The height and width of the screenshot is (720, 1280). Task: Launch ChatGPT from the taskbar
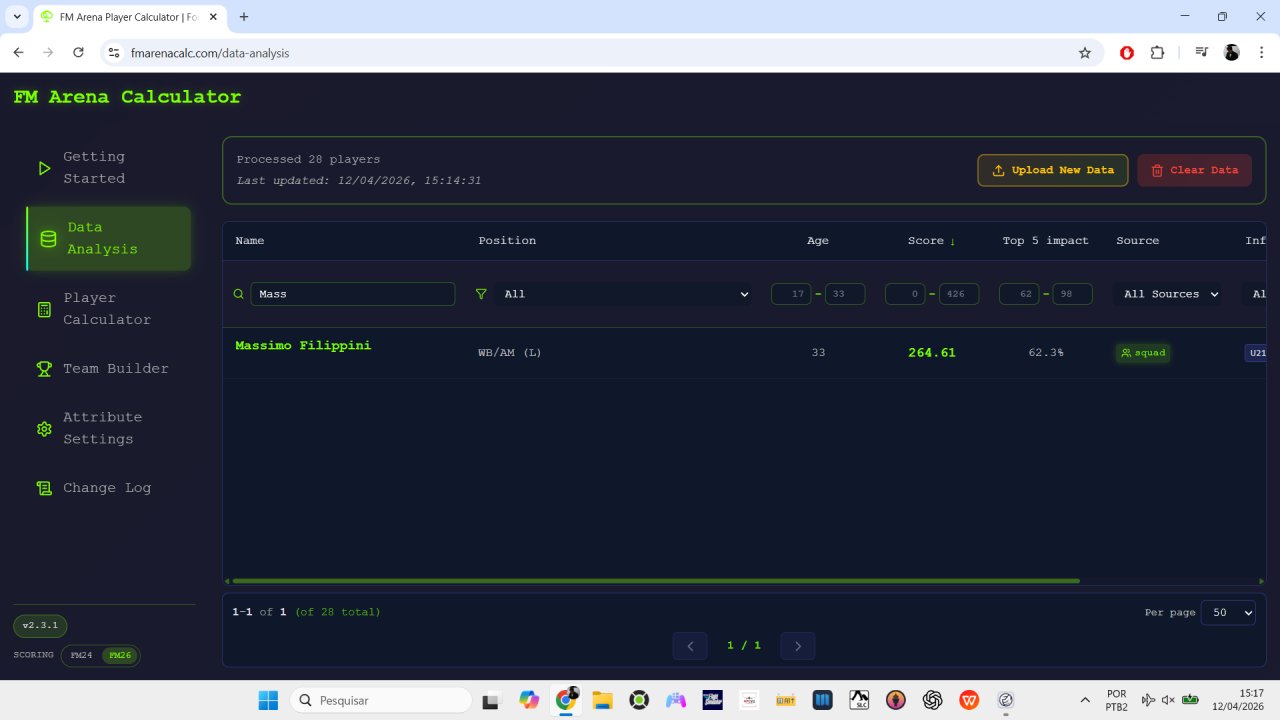click(932, 700)
